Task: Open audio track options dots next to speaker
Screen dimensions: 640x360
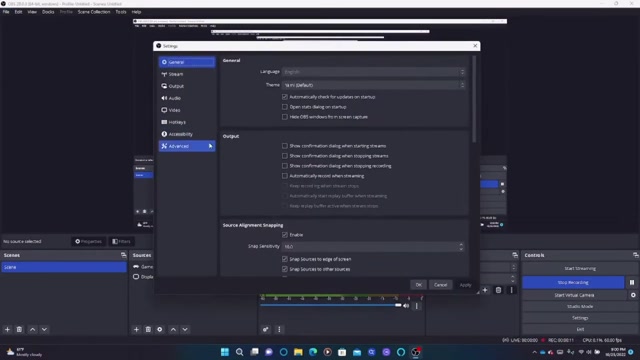Action: 416,306
